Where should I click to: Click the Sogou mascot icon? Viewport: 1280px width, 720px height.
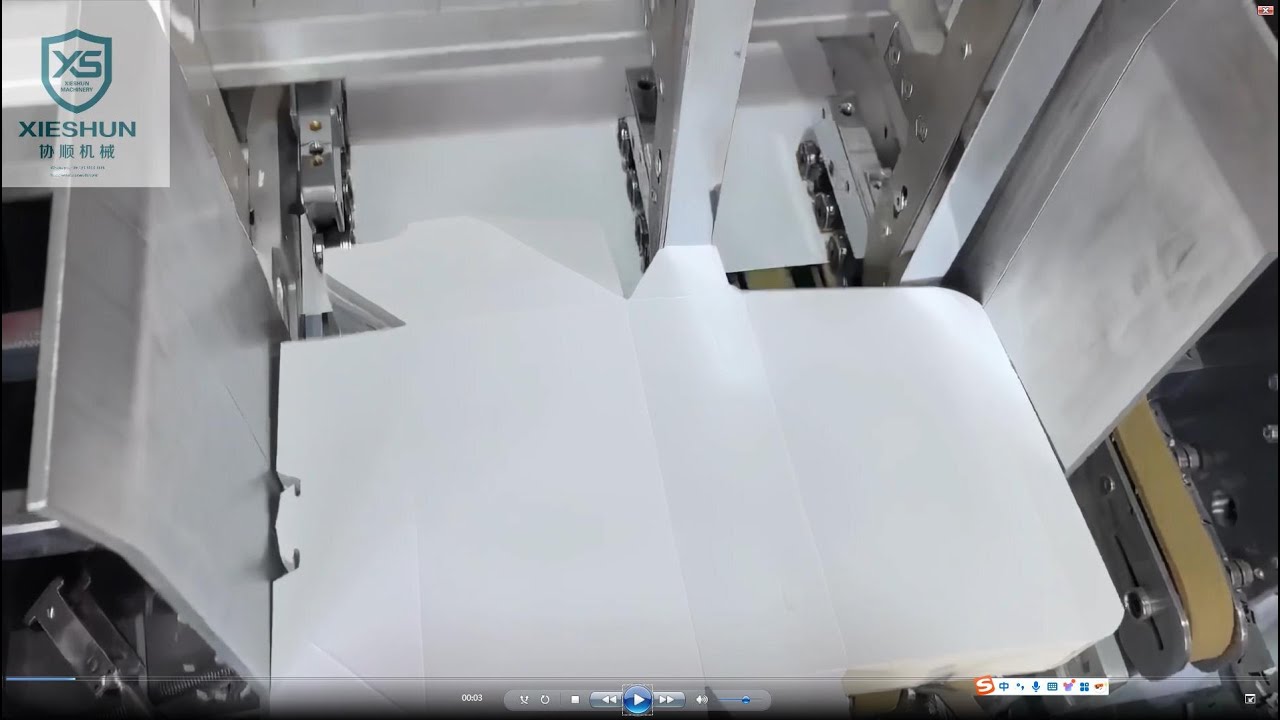pos(1099,686)
